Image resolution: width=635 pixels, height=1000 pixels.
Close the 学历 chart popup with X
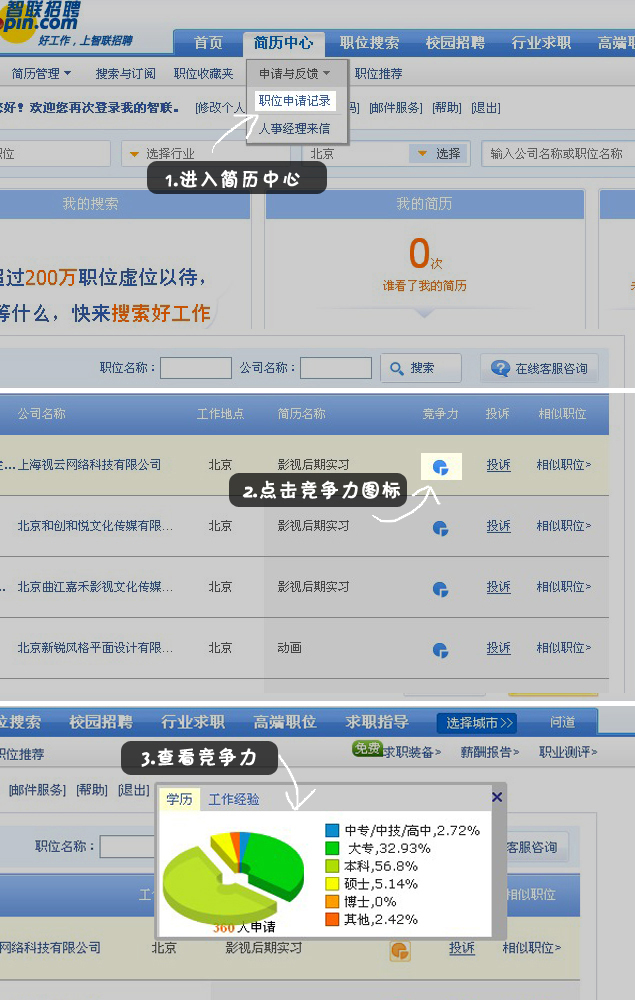tap(497, 797)
